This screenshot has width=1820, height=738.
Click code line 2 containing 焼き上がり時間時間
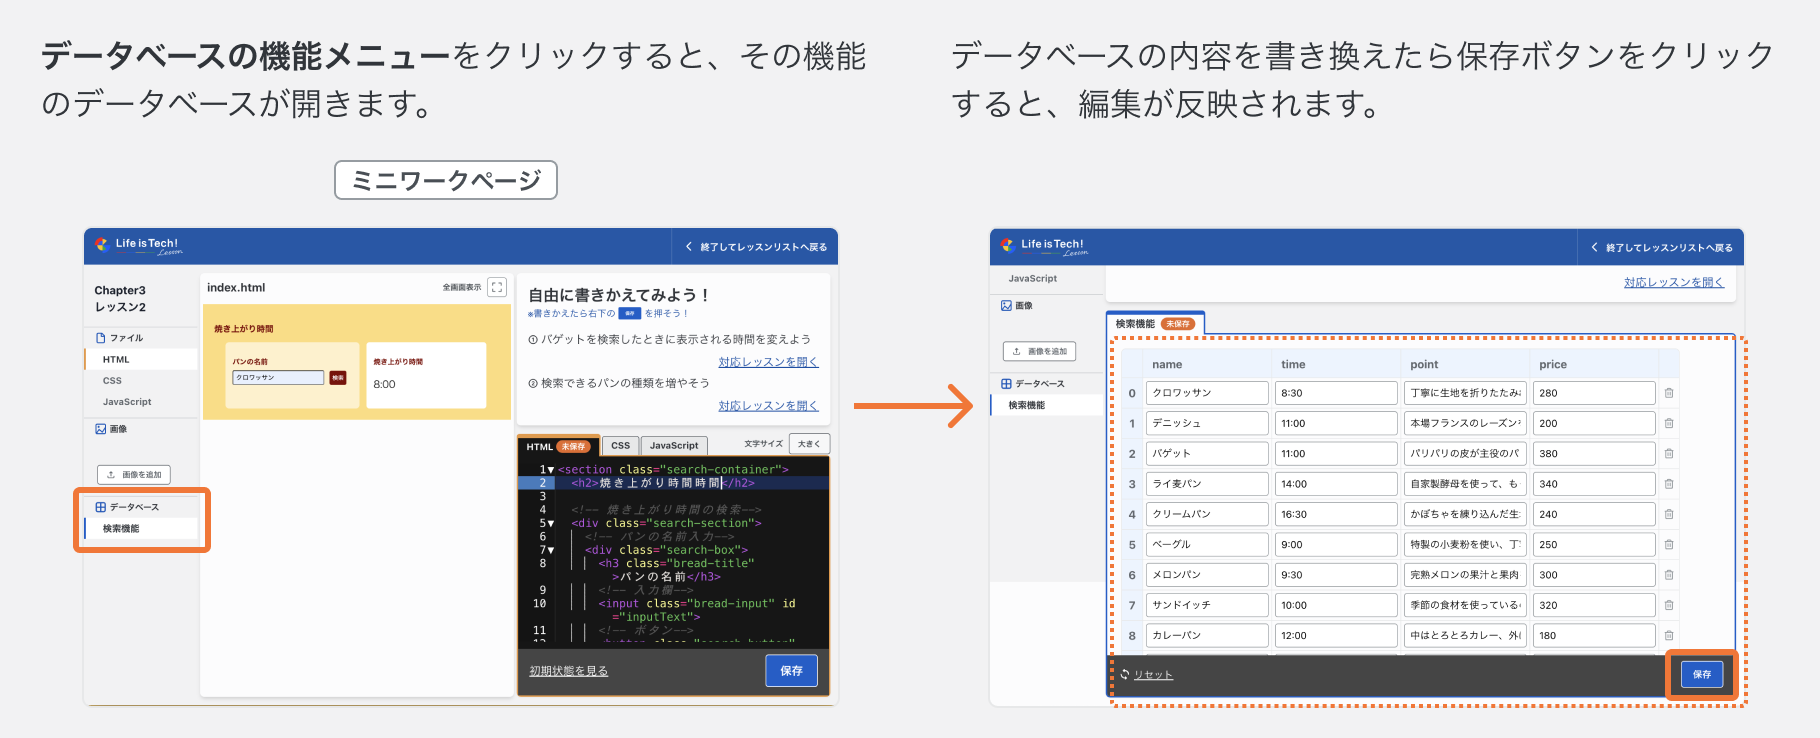pos(673,483)
